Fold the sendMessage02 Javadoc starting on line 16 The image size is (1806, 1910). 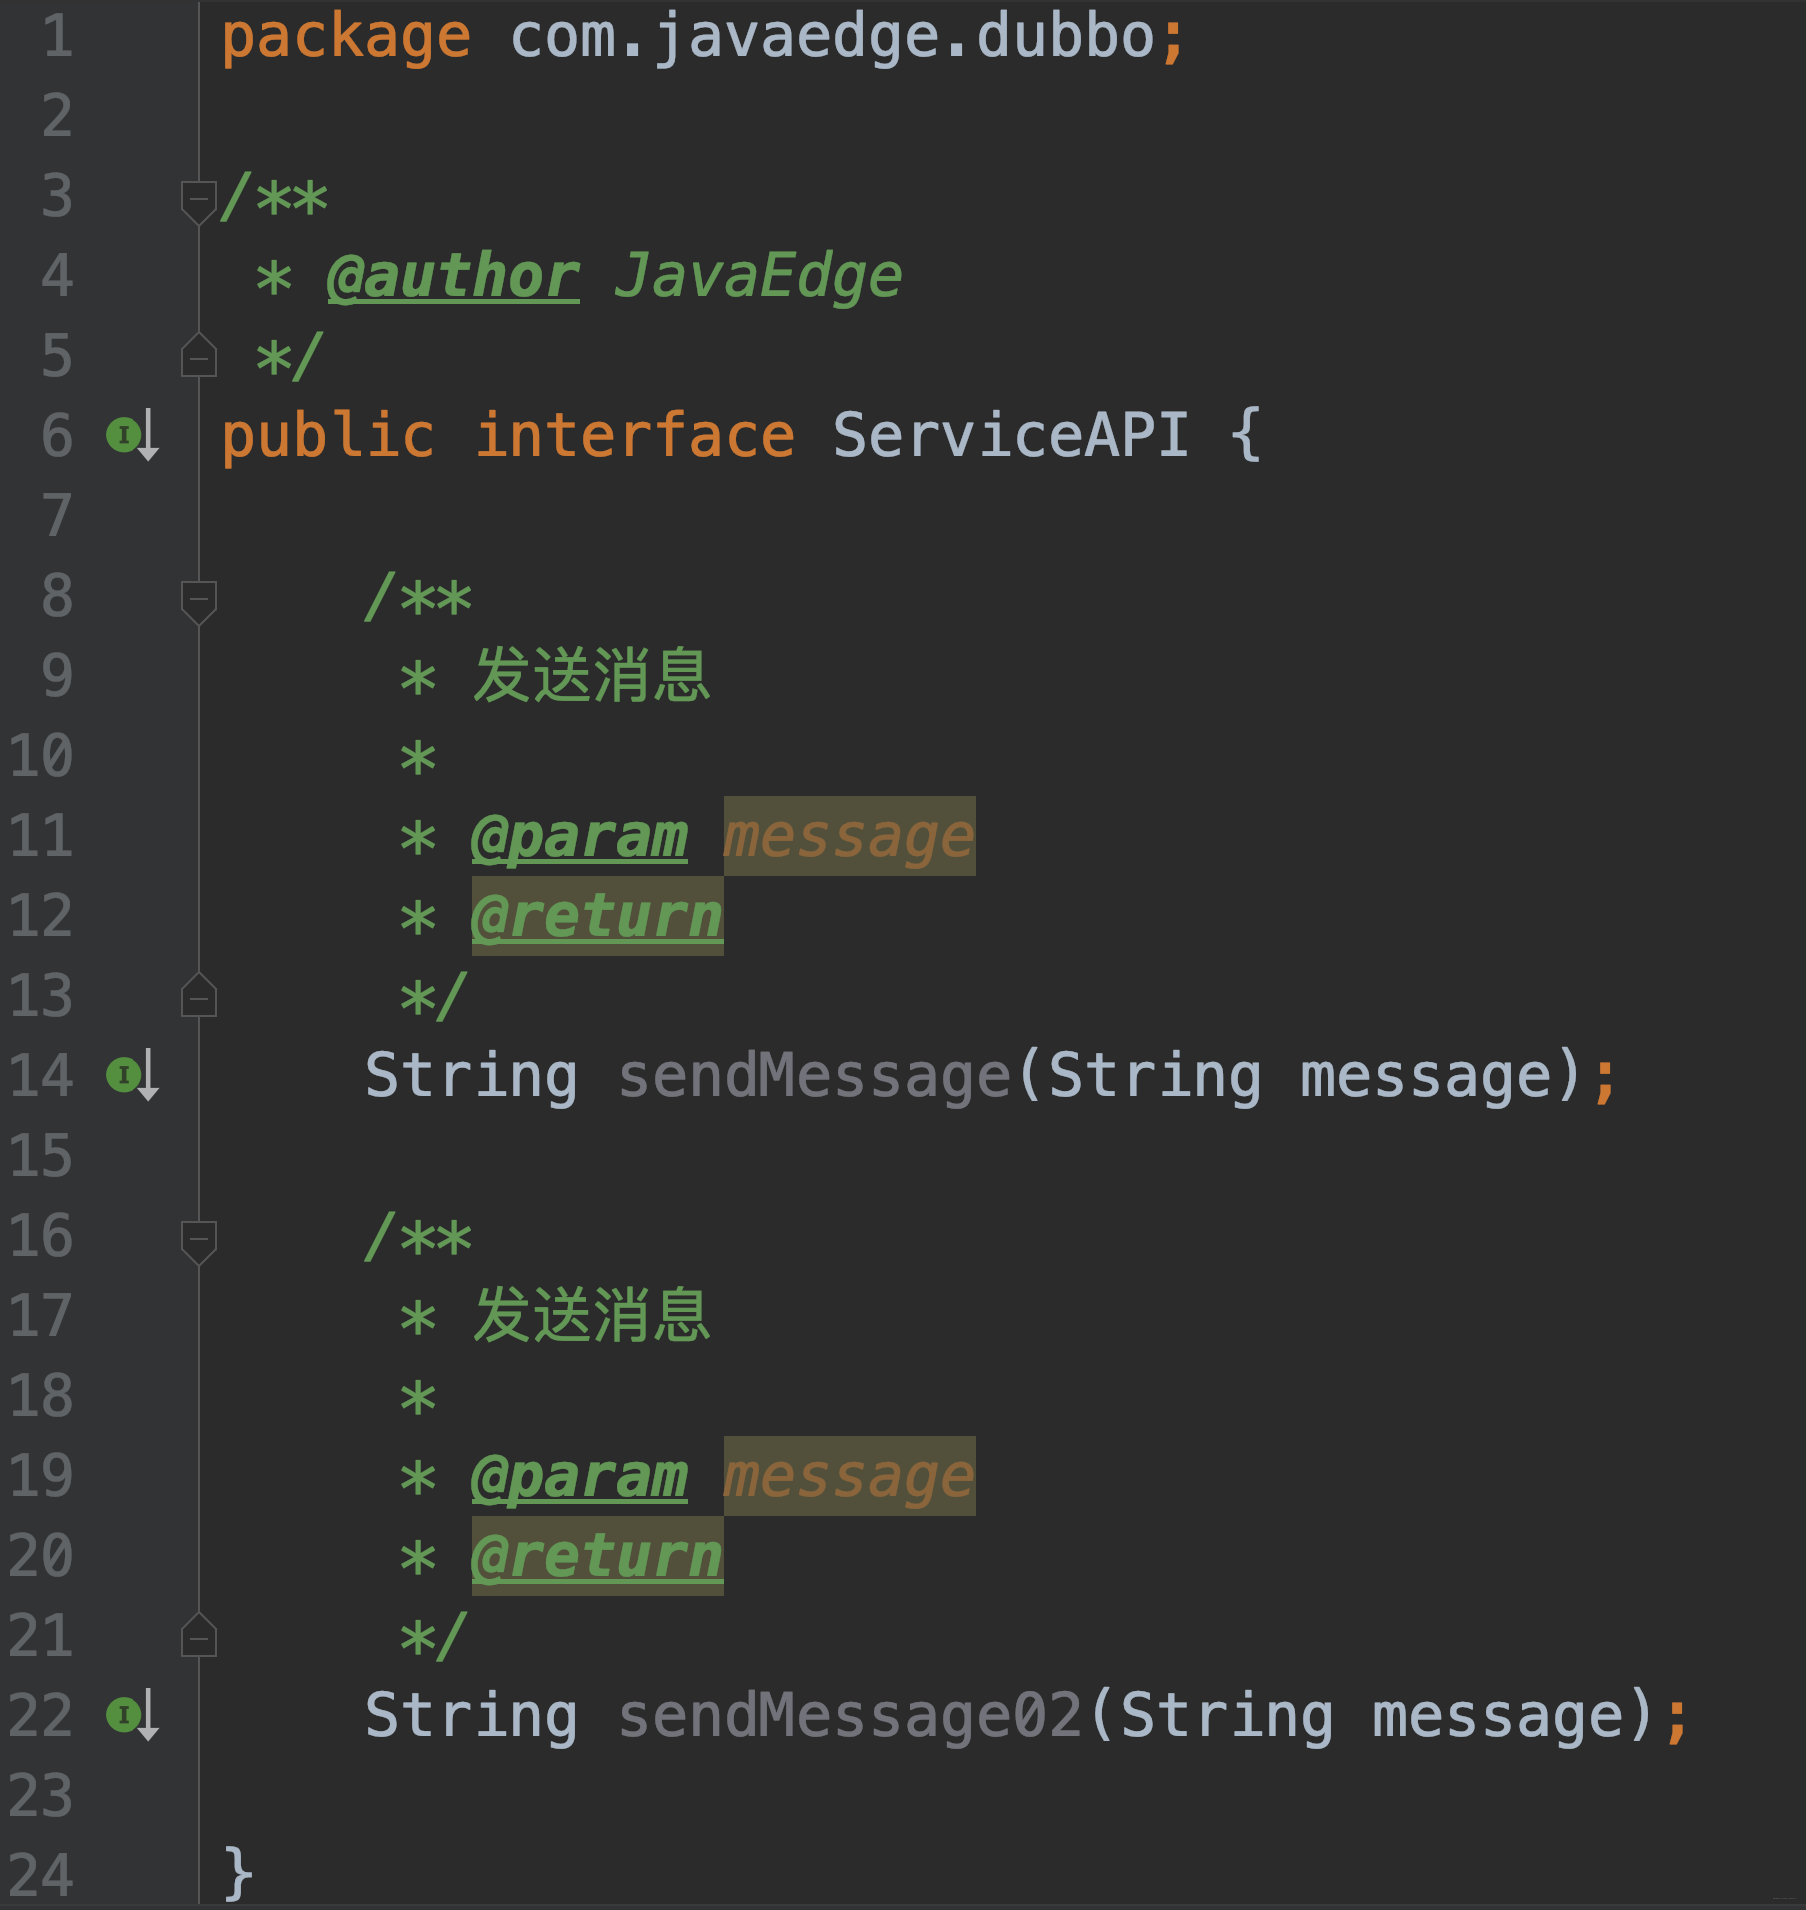point(199,1239)
